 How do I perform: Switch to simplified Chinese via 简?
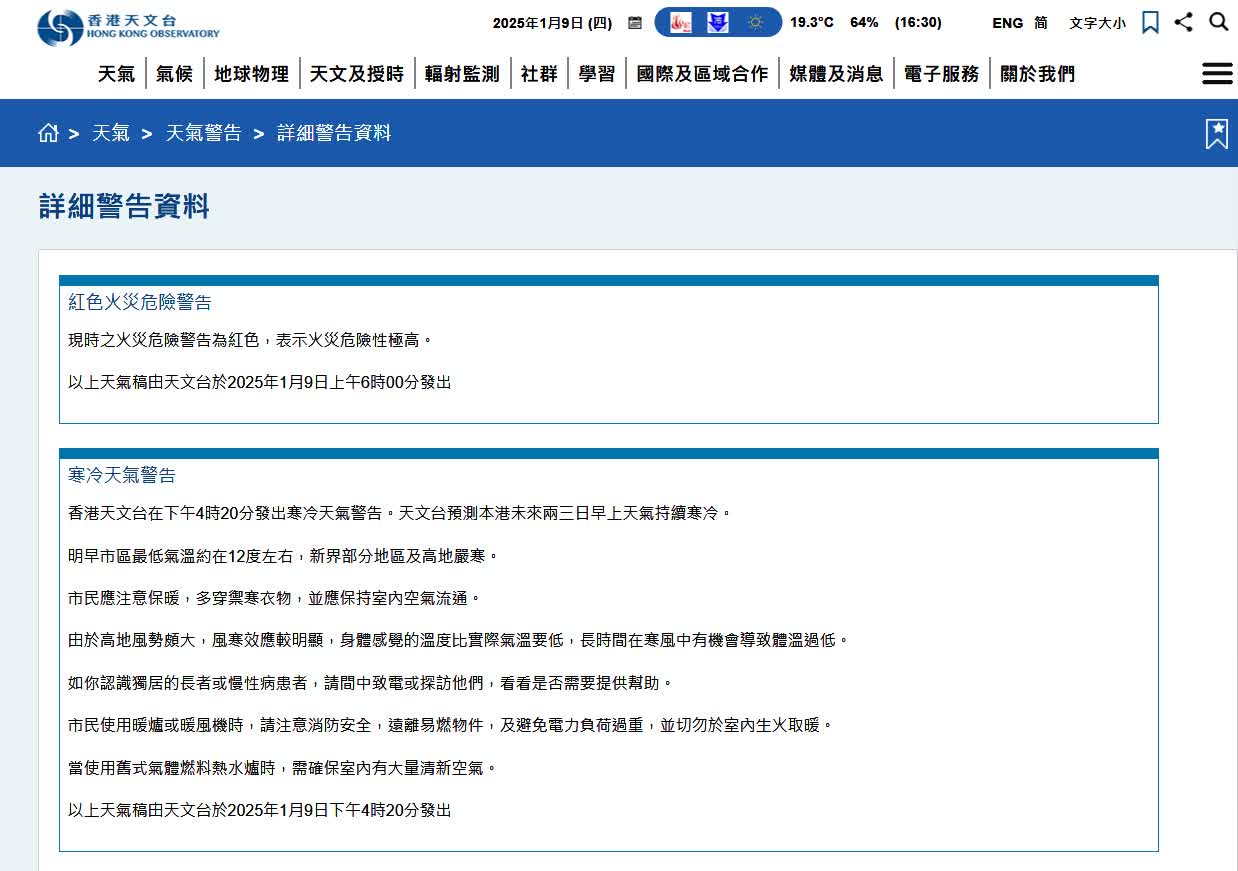pos(1040,22)
